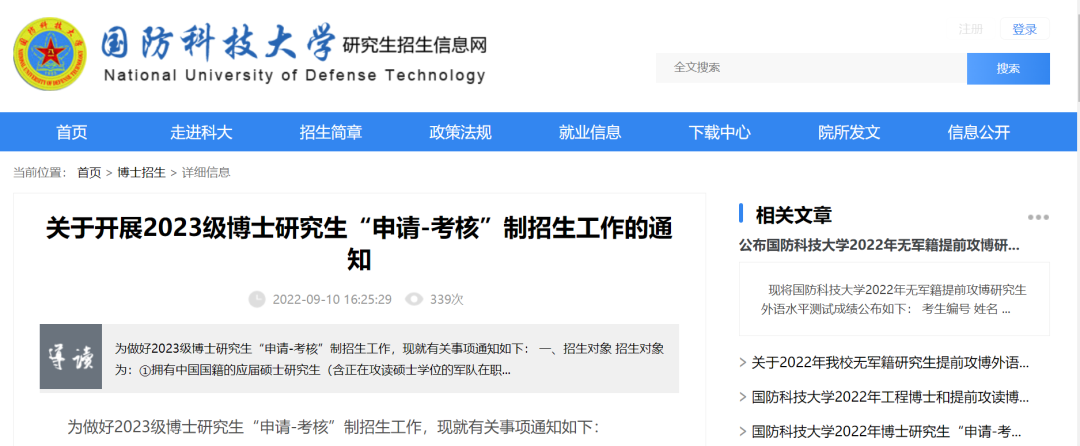Click the 首页 breadcrumb link
This screenshot has height=446, width=1080.
click(x=89, y=173)
